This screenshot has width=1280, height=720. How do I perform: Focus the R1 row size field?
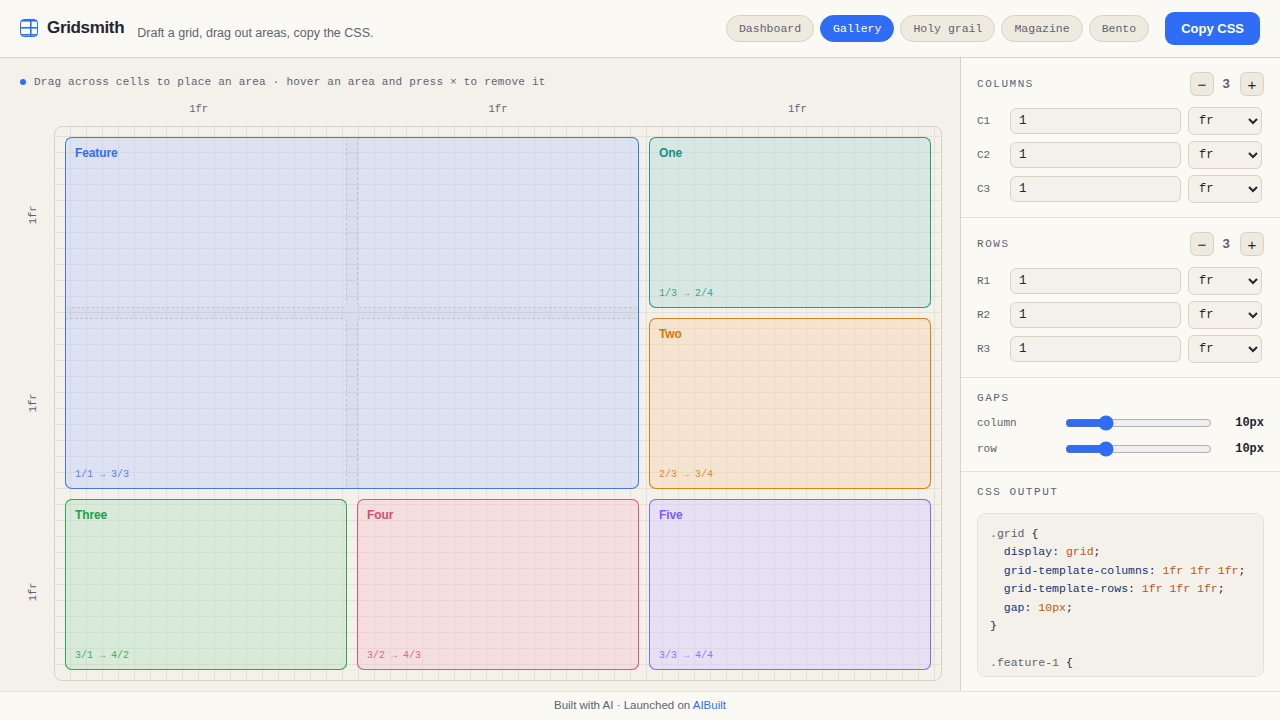pyautogui.click(x=1095, y=281)
